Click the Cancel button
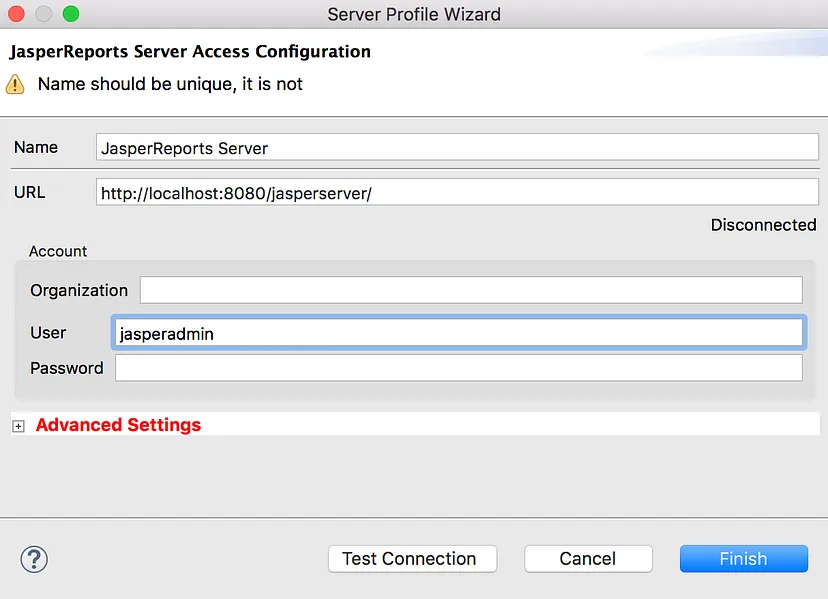The image size is (828, 599). coord(588,559)
